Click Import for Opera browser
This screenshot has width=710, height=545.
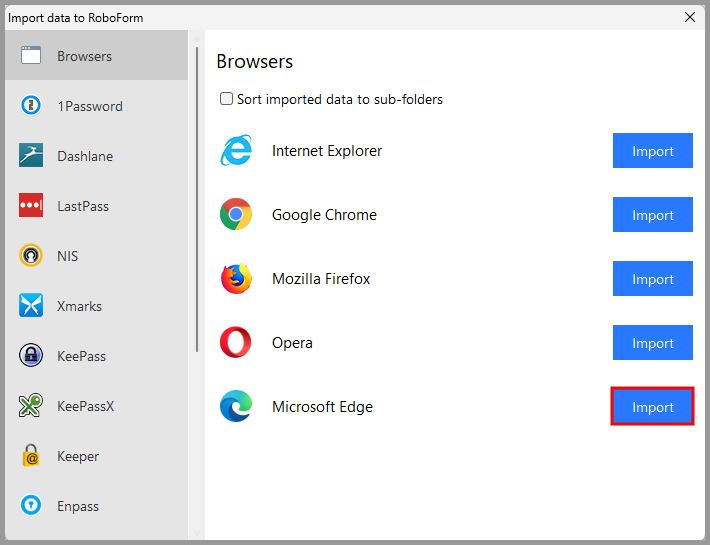pyautogui.click(x=652, y=343)
